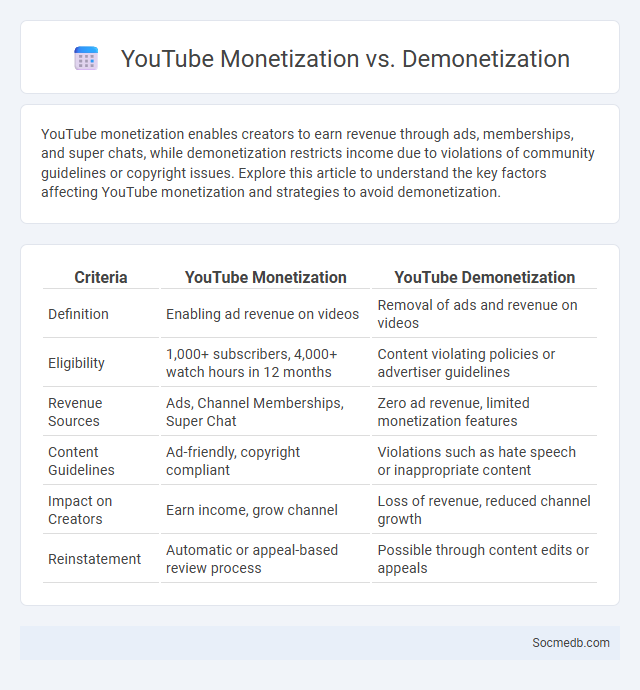Click 'Removal of ads and revenue on videos' cell
The width and height of the screenshot is (640, 690).
485,314
